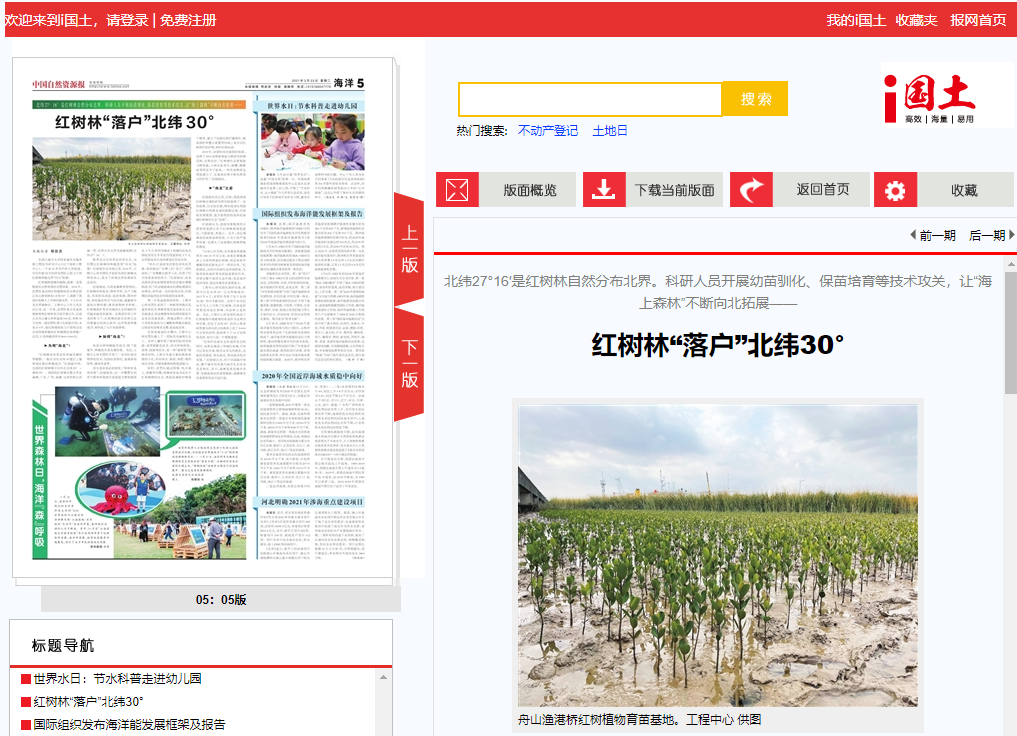This screenshot has width=1017, height=736.
Task: Click the gear icon beside 收藏
Action: (895, 190)
